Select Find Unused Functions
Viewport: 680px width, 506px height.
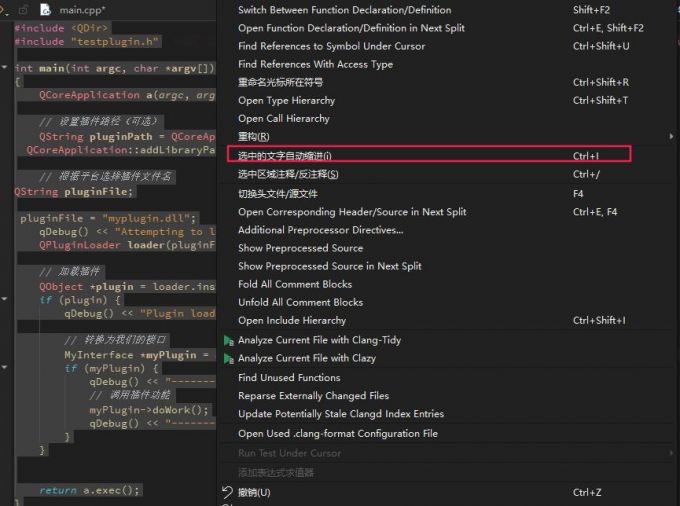point(289,378)
